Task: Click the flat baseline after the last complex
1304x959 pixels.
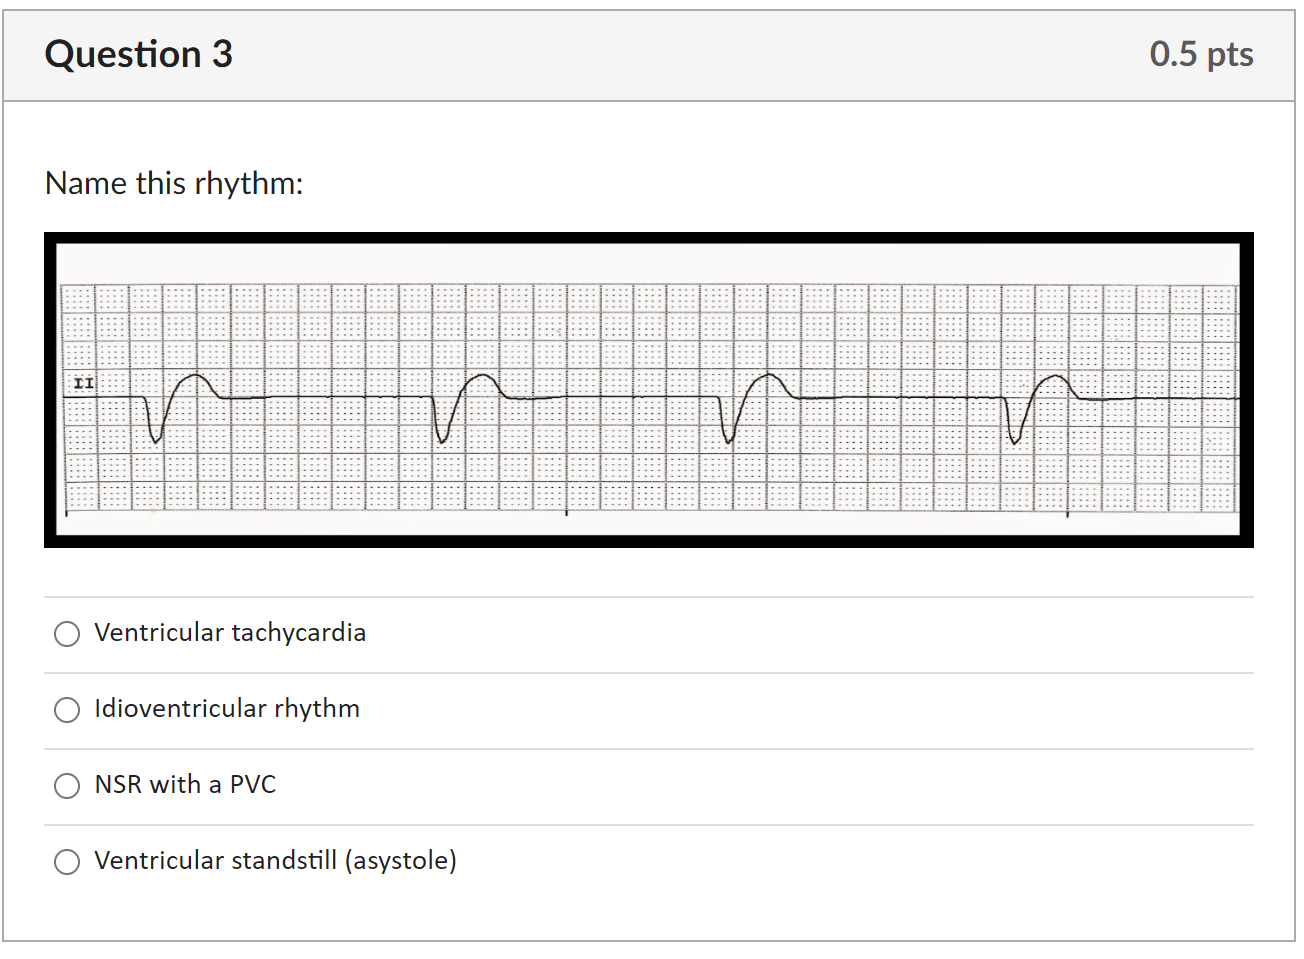Action: [x=1160, y=399]
